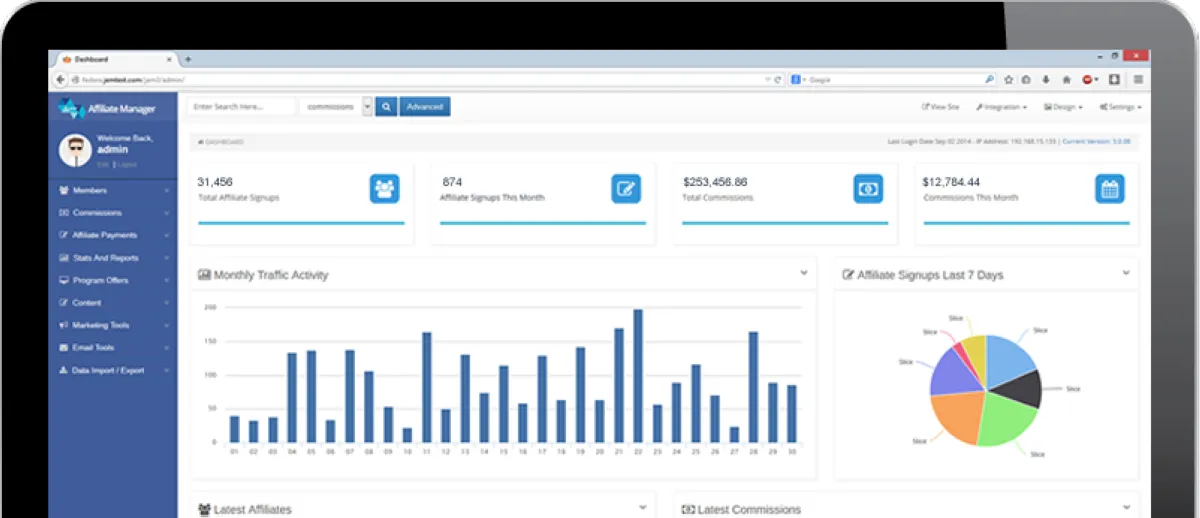Click the Total Commissions money icon
The image size is (1200, 518).
tap(868, 188)
